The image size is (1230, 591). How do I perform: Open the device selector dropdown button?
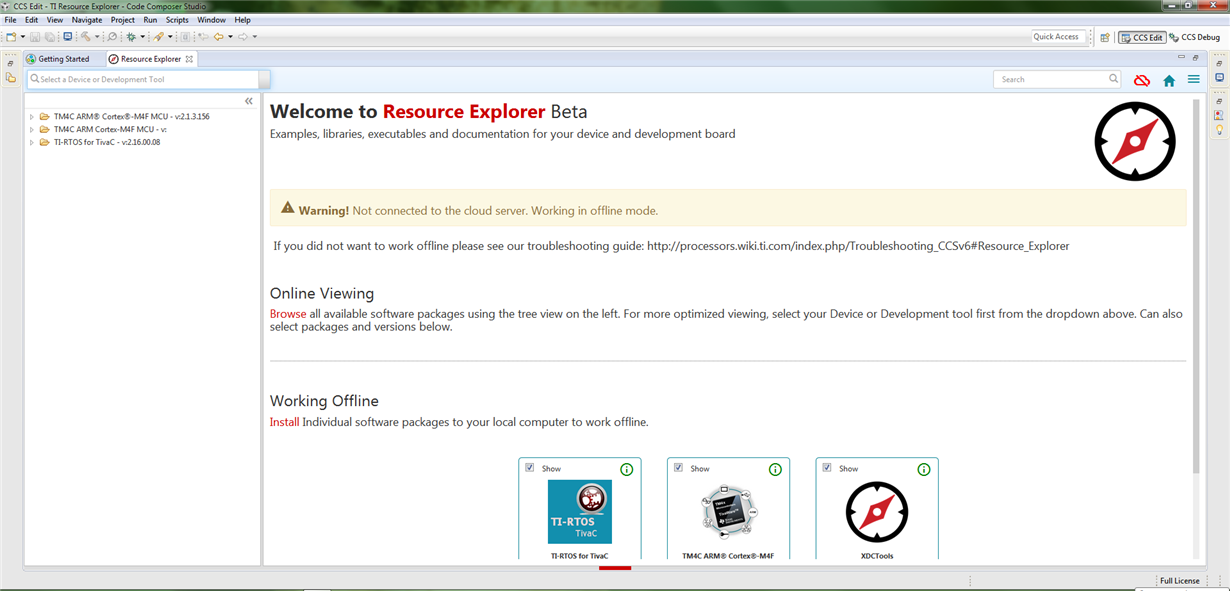pyautogui.click(x=264, y=79)
